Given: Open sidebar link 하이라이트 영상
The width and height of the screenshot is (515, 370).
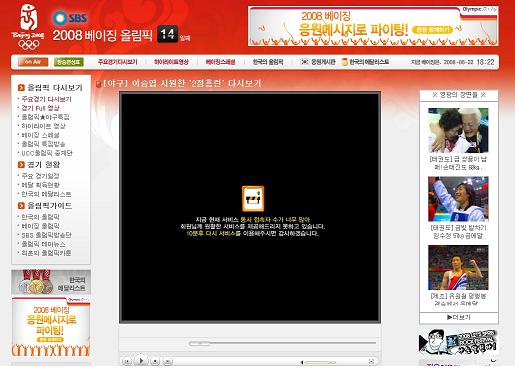Looking at the screenshot, I should coord(43,126).
